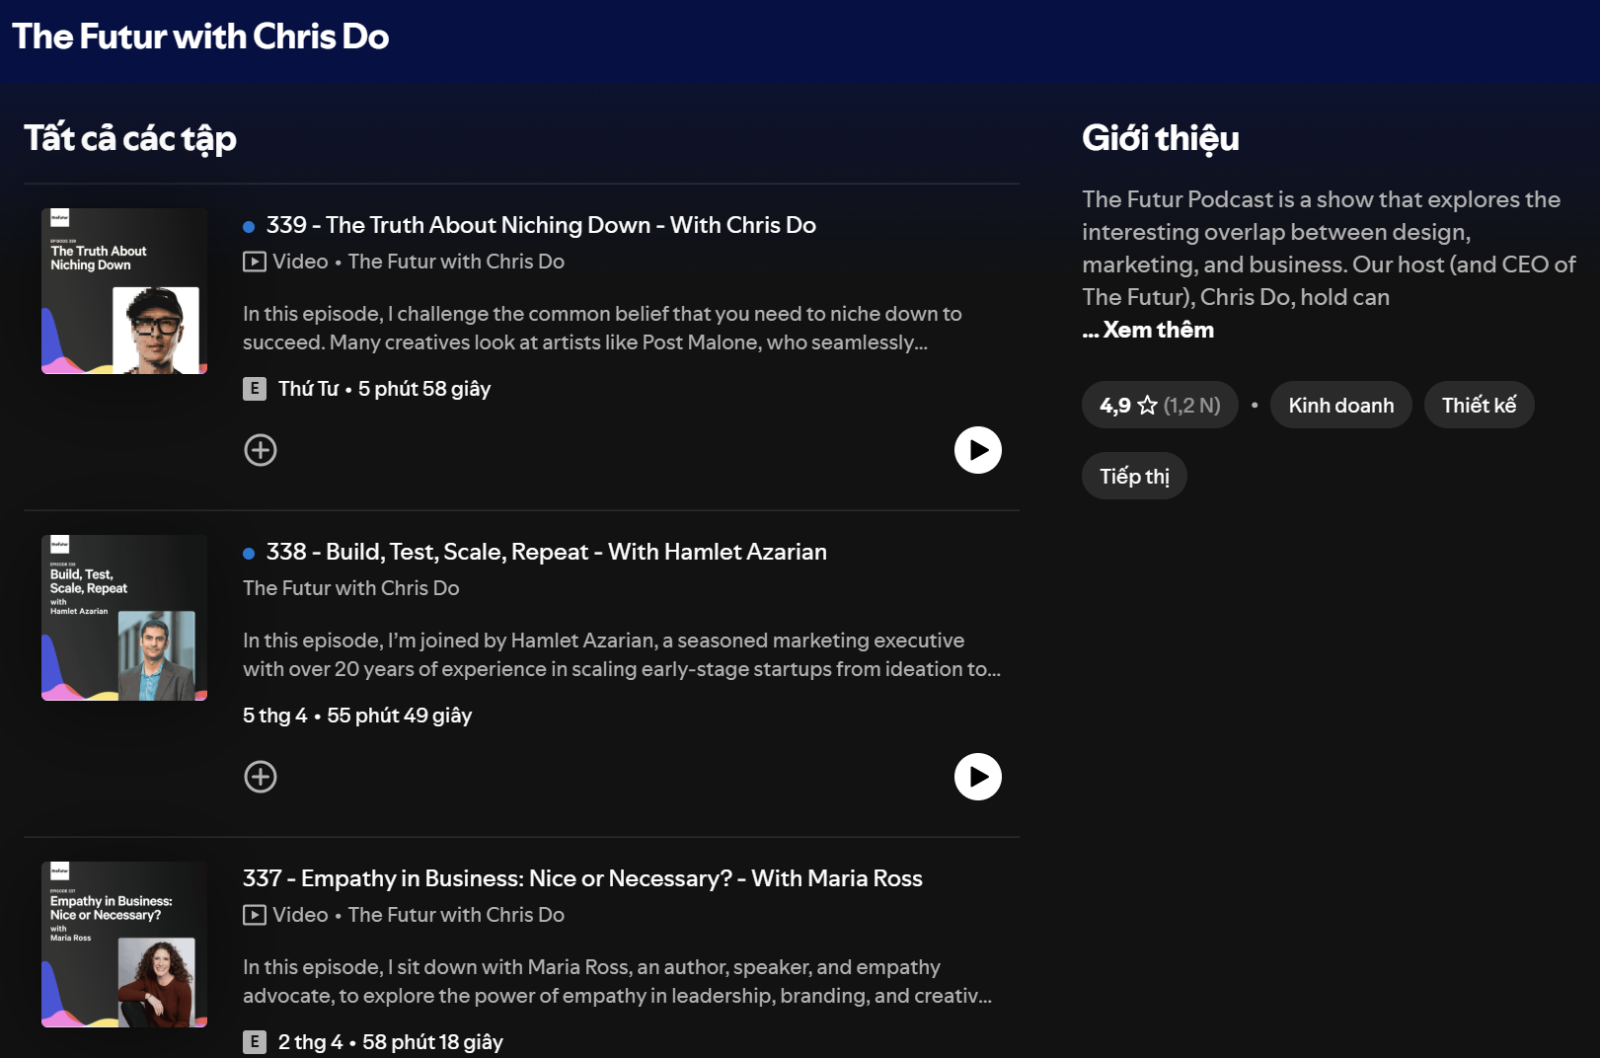Screen dimensions: 1600x1058
Task: Open show link under episode 338 title
Action: pyautogui.click(x=351, y=588)
